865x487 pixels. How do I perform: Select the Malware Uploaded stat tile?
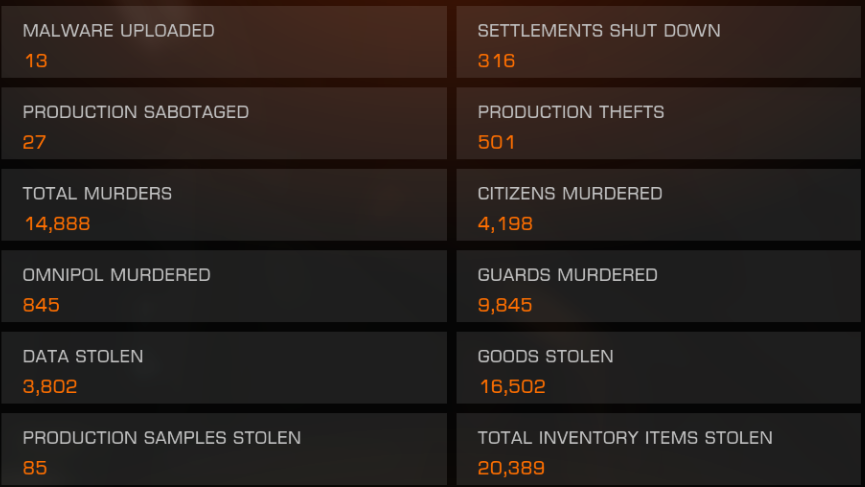click(x=224, y=42)
